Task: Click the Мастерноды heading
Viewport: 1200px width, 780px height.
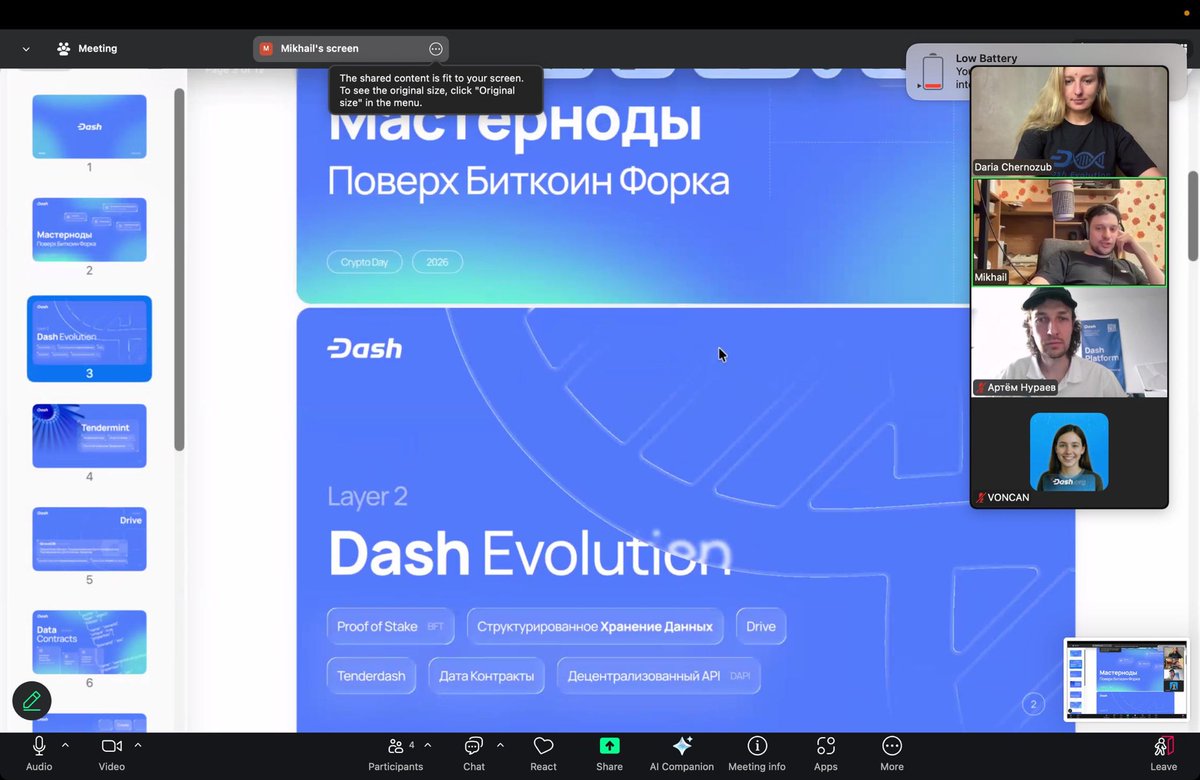Action: pos(515,125)
